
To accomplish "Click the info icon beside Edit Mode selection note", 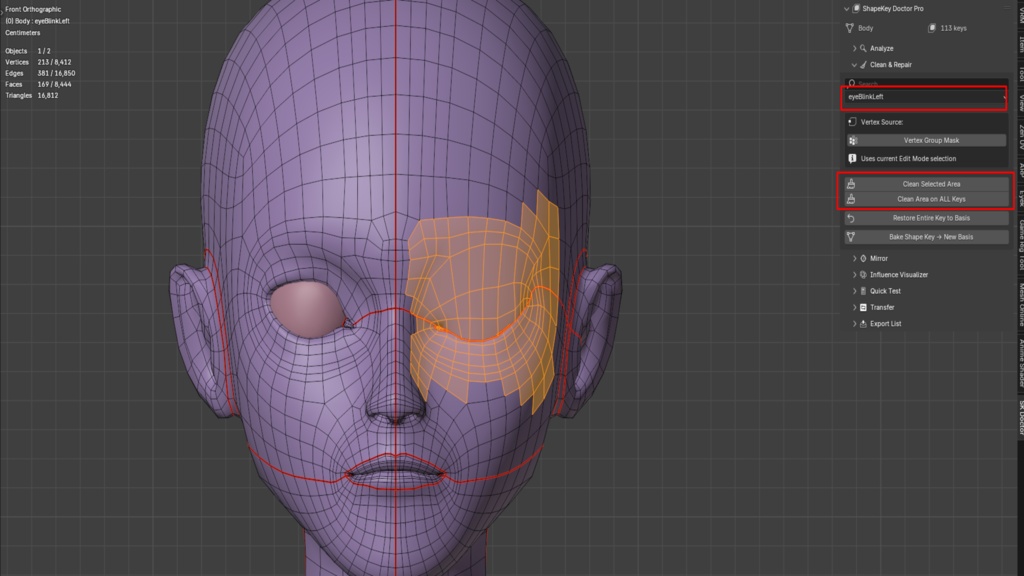I will click(x=852, y=159).
